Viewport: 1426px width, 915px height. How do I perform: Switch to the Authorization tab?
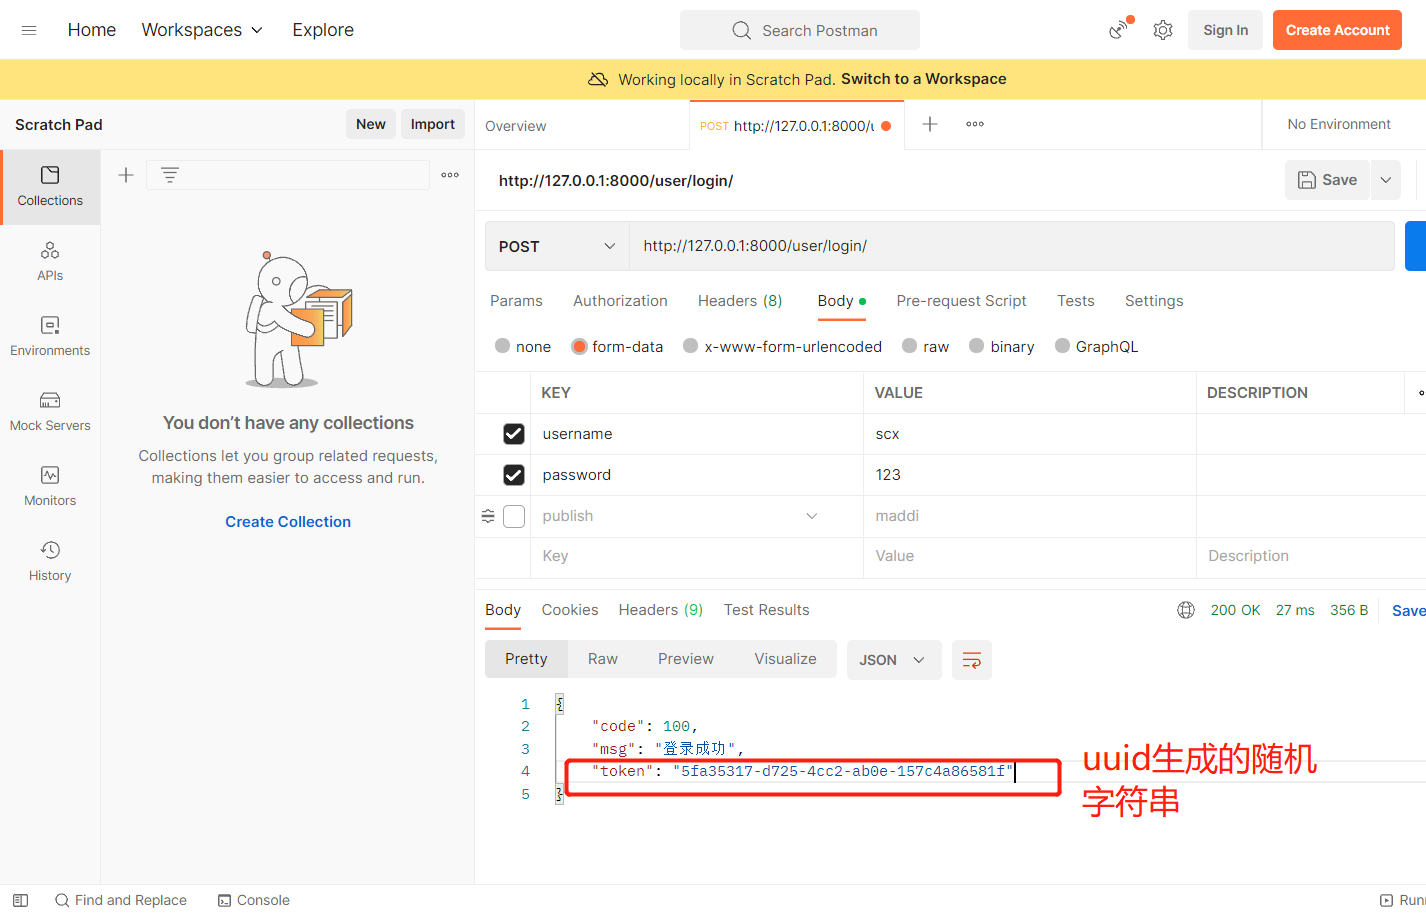coord(620,301)
